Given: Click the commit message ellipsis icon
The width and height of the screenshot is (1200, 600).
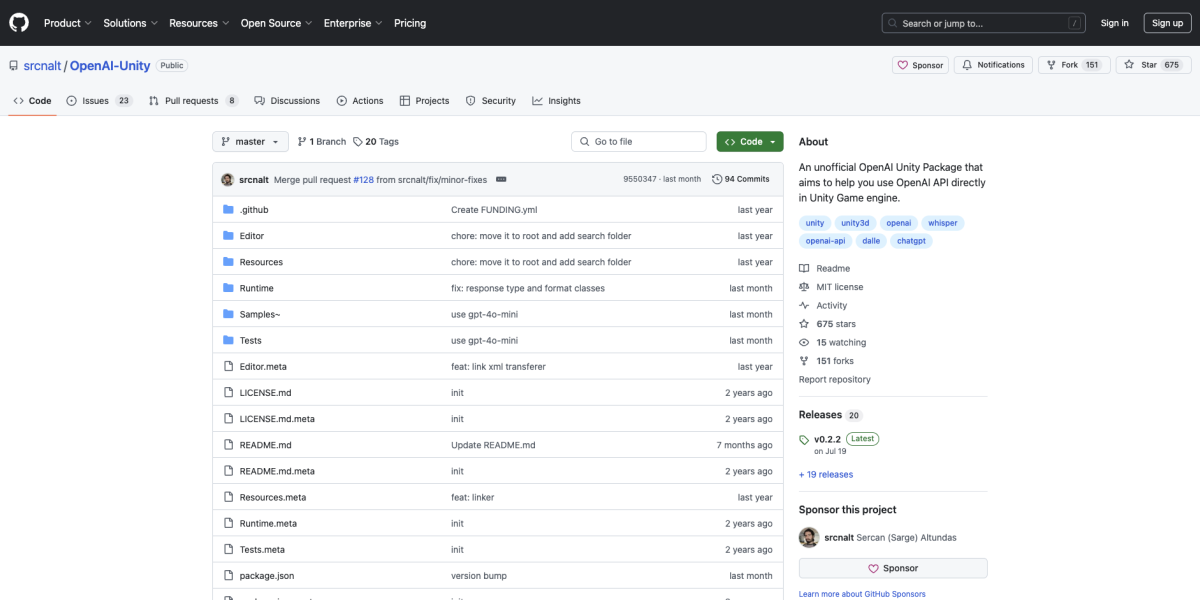Looking at the screenshot, I should [501, 179].
